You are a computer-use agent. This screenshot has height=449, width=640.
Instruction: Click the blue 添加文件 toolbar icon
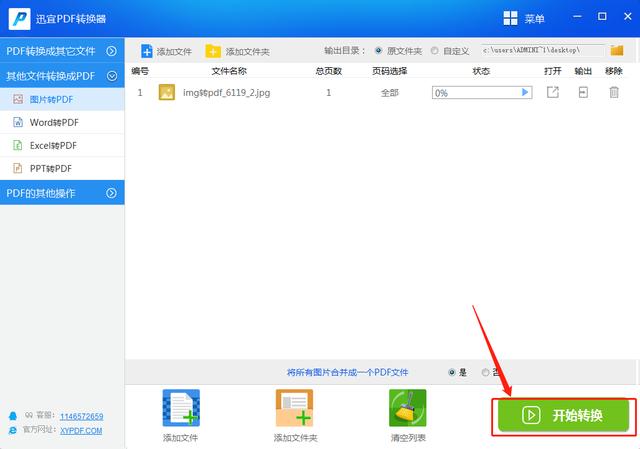(x=147, y=51)
